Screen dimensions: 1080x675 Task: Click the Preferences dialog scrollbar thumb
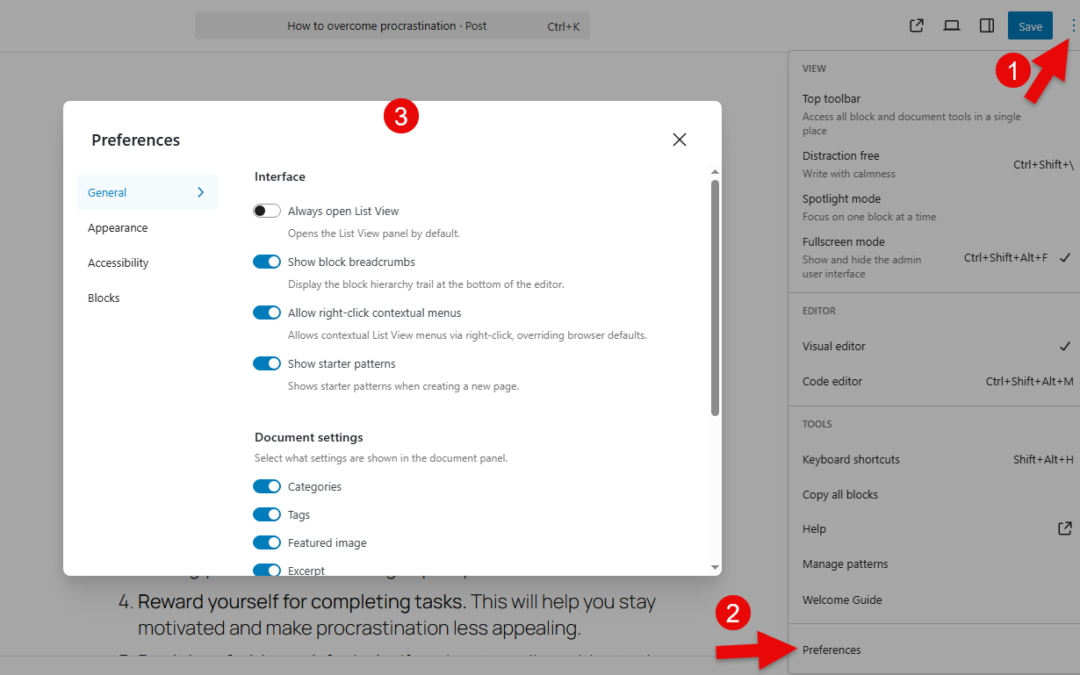pyautogui.click(x=715, y=298)
